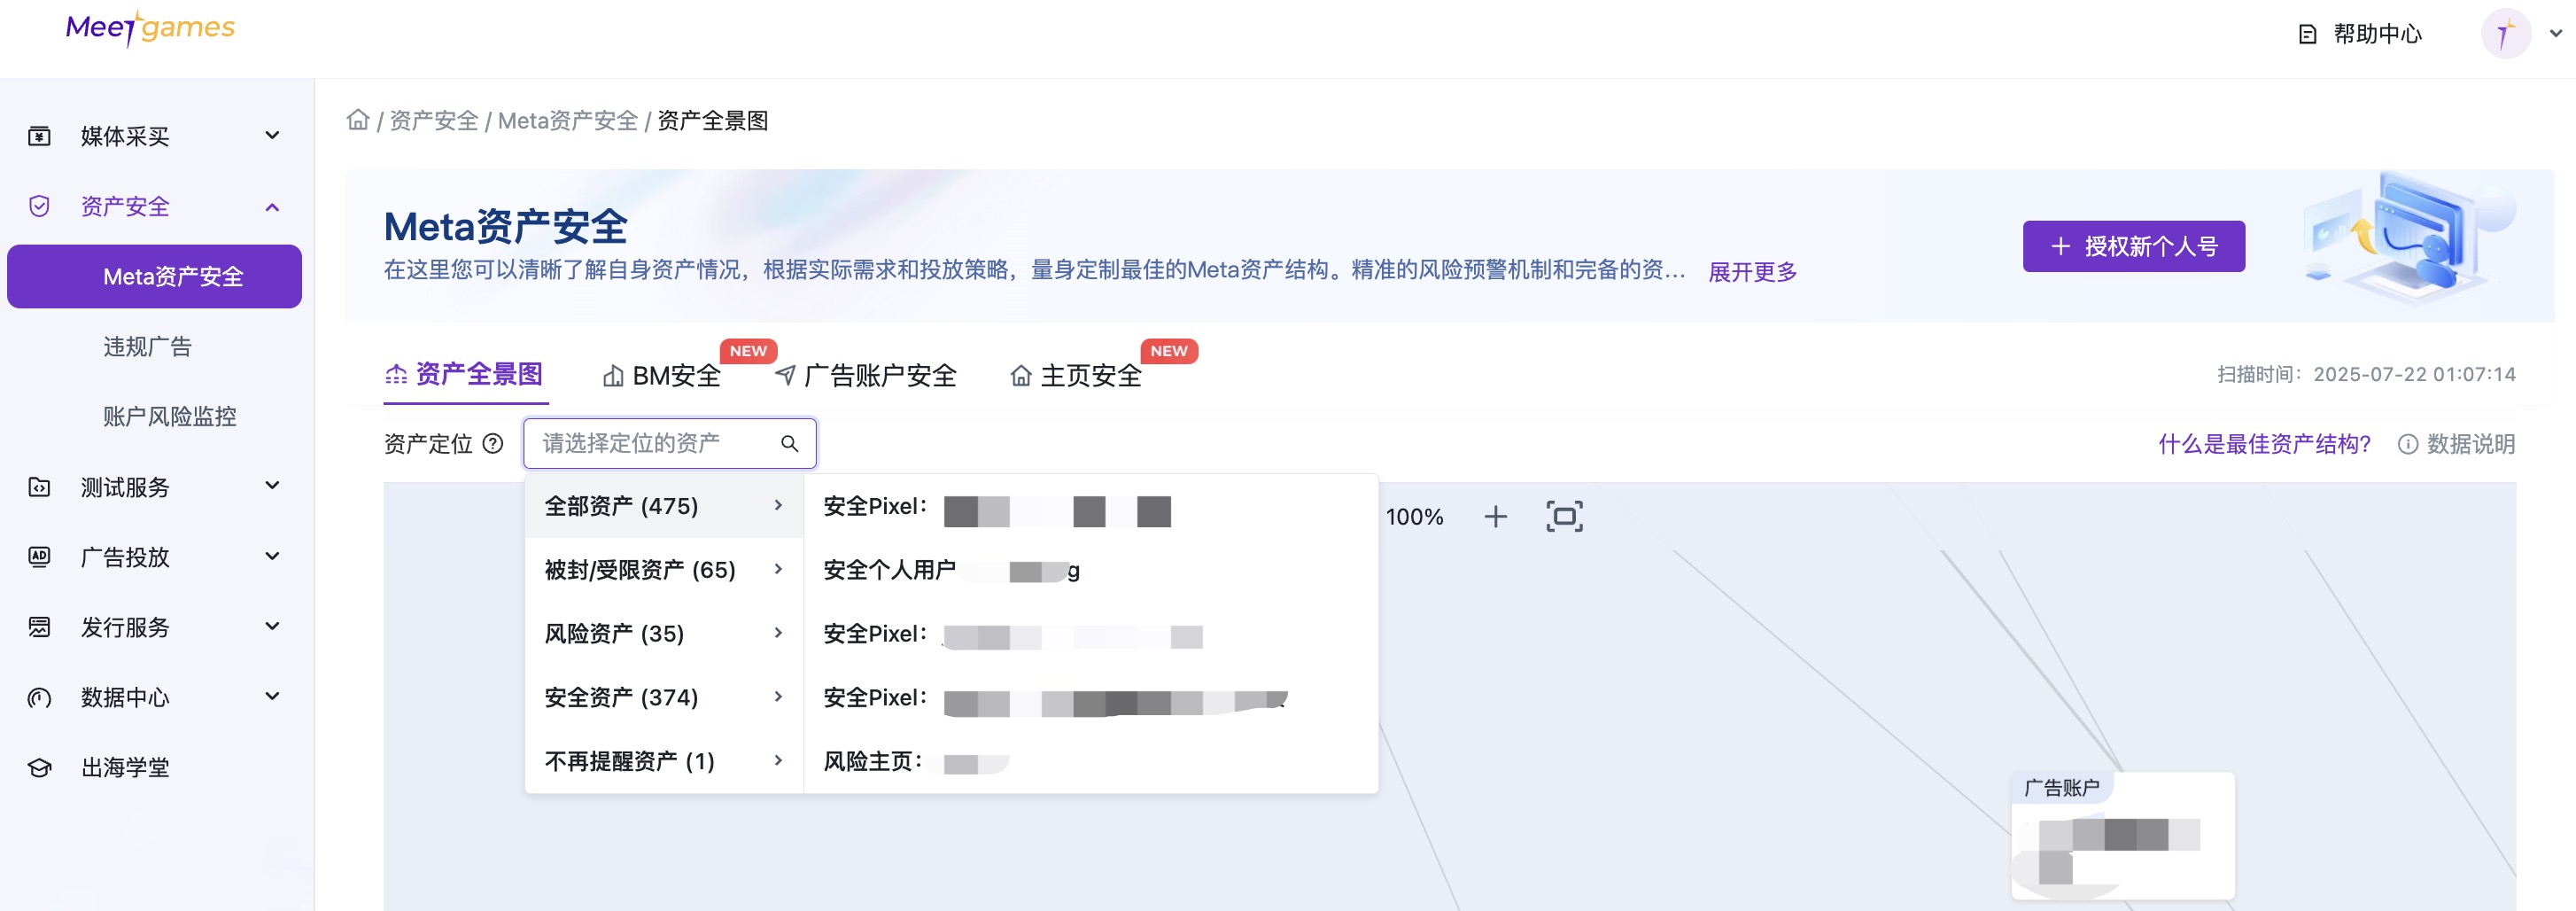The image size is (2576, 911).
Task: Click the 数据说明 info icon
Action: click(2407, 444)
